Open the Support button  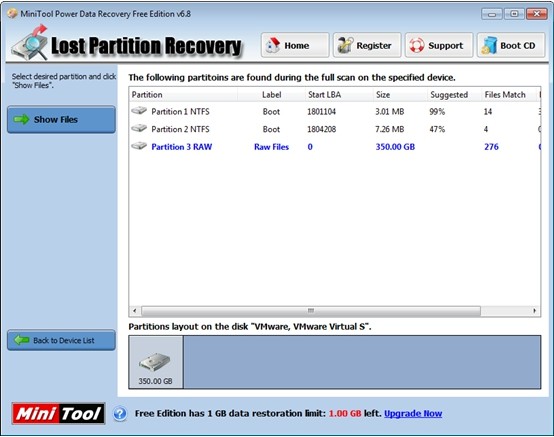click(439, 45)
